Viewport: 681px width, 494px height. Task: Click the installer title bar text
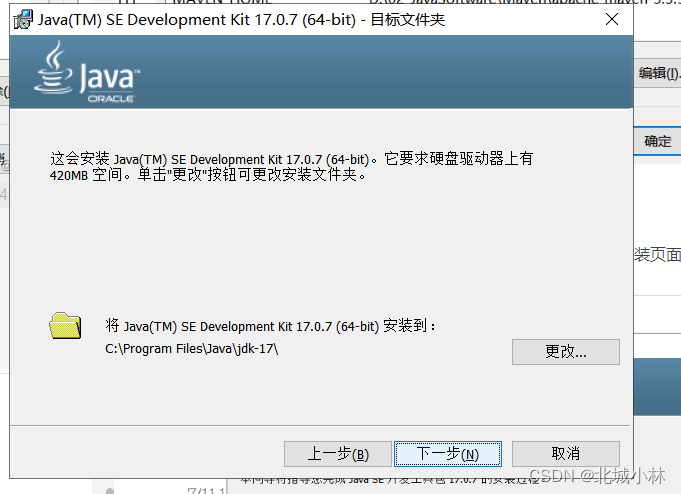(241, 20)
